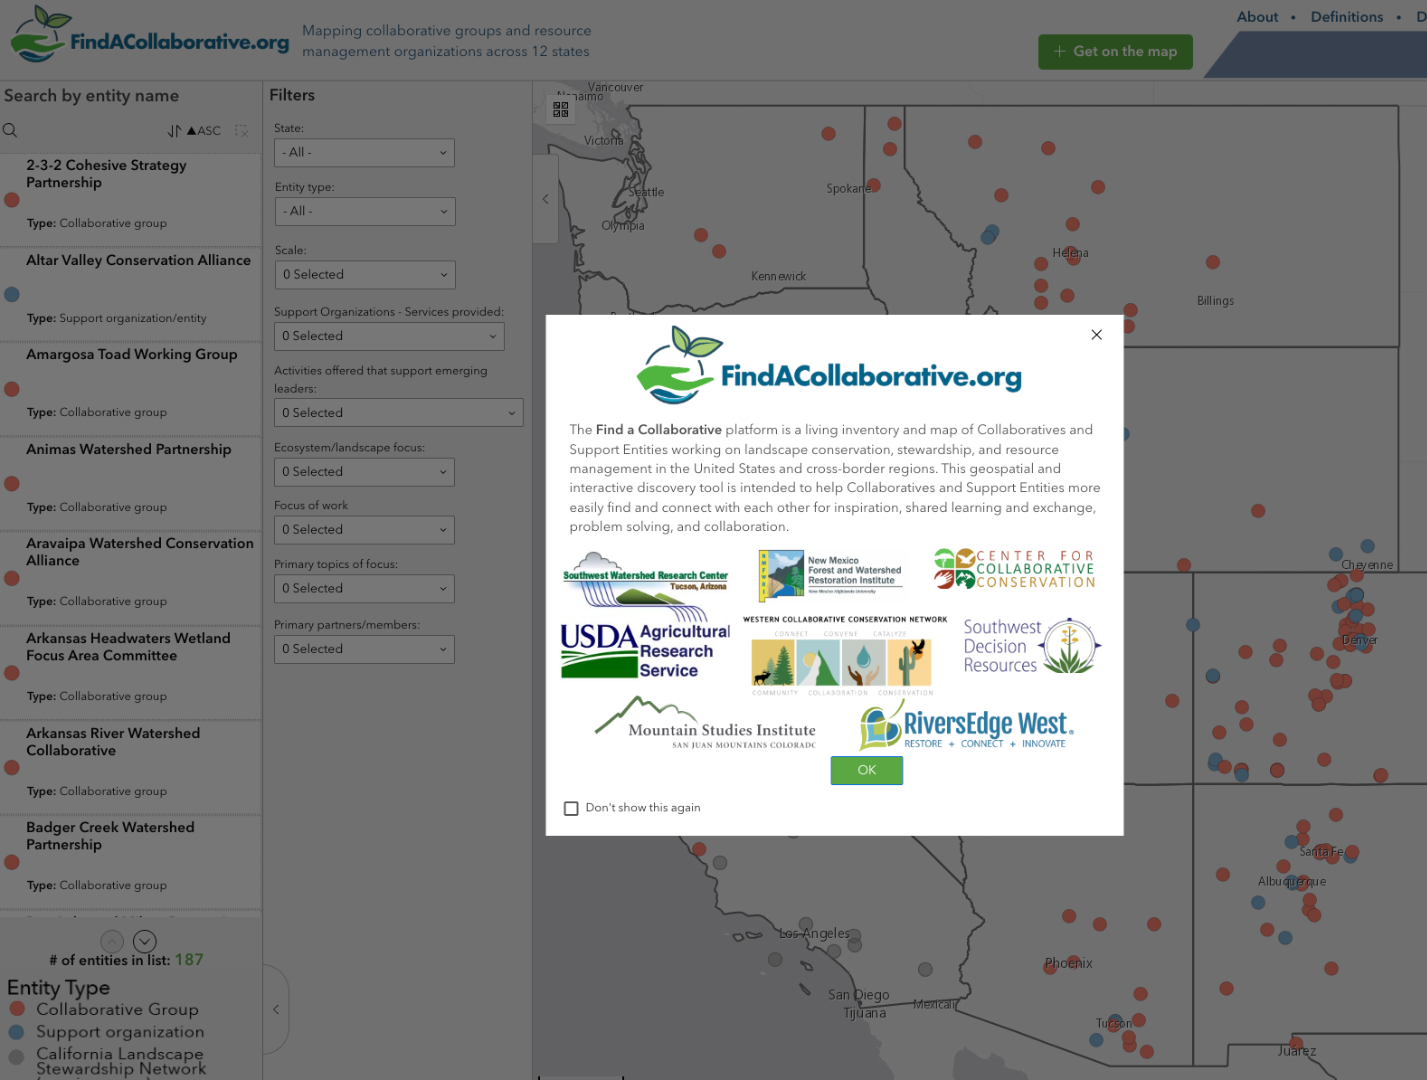The image size is (1427, 1080).
Task: Select Arkansas Headwaters Wetland Focus Area Committee entry
Action: (131, 672)
